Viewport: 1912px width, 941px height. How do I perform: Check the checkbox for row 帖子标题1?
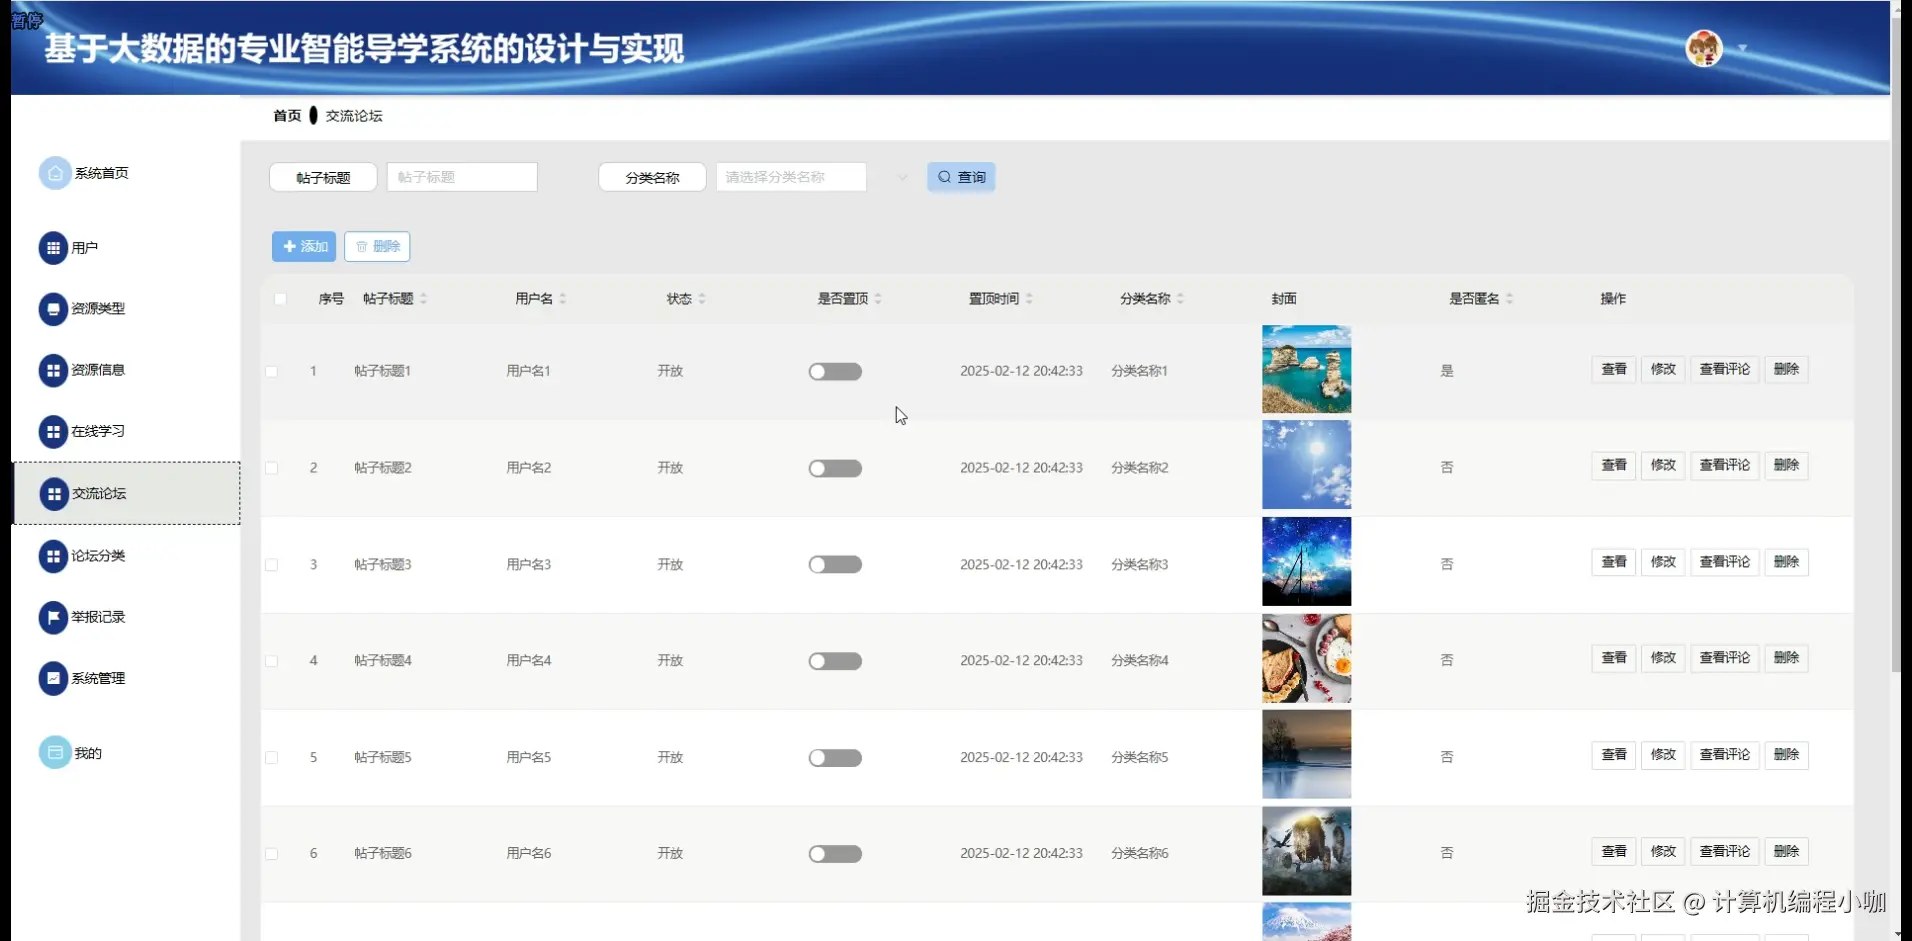pos(271,372)
